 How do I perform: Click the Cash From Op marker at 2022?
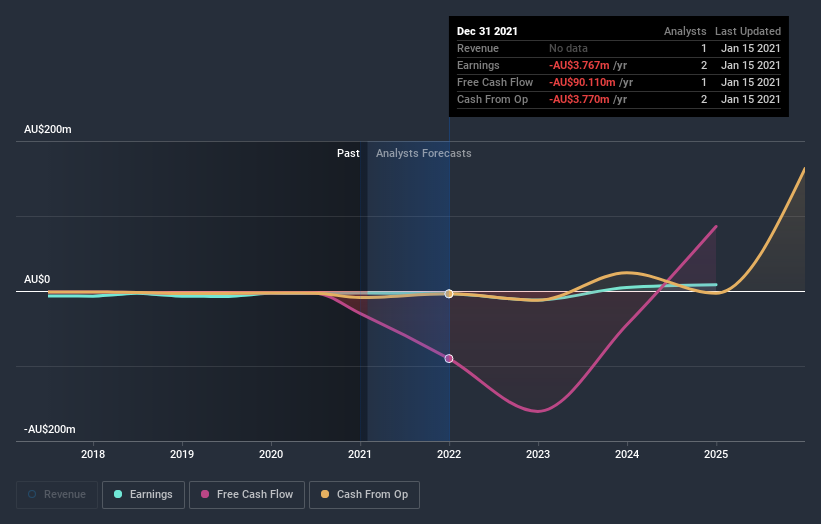tap(449, 294)
